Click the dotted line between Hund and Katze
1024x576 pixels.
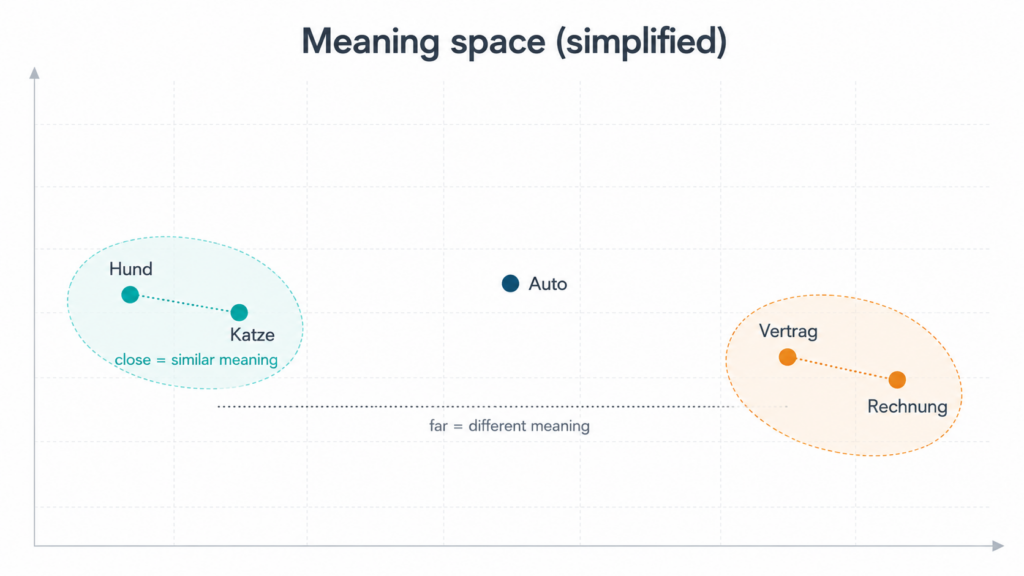point(185,304)
